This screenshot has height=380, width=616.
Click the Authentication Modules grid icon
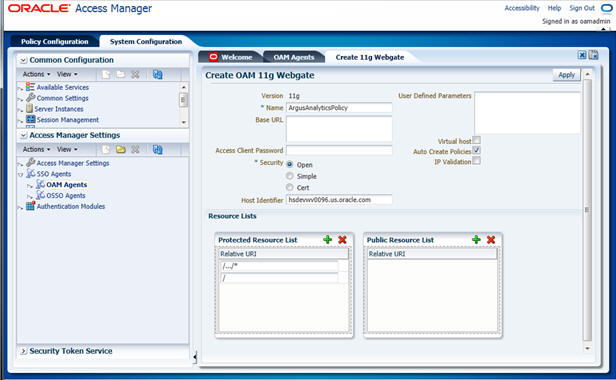[30, 206]
